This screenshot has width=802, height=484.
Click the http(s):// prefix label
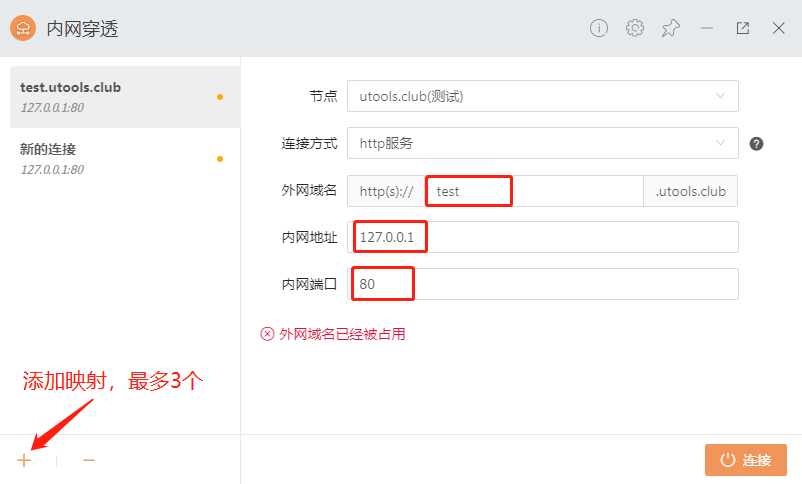(386, 191)
